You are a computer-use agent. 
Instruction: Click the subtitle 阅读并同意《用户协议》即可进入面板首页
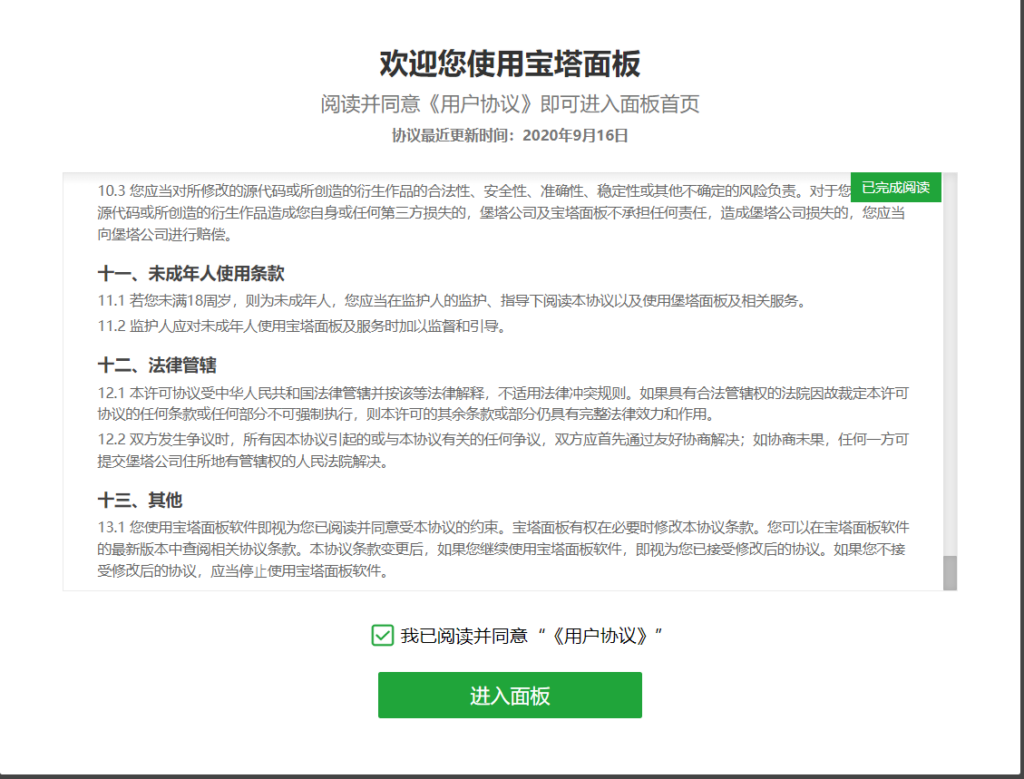509,104
